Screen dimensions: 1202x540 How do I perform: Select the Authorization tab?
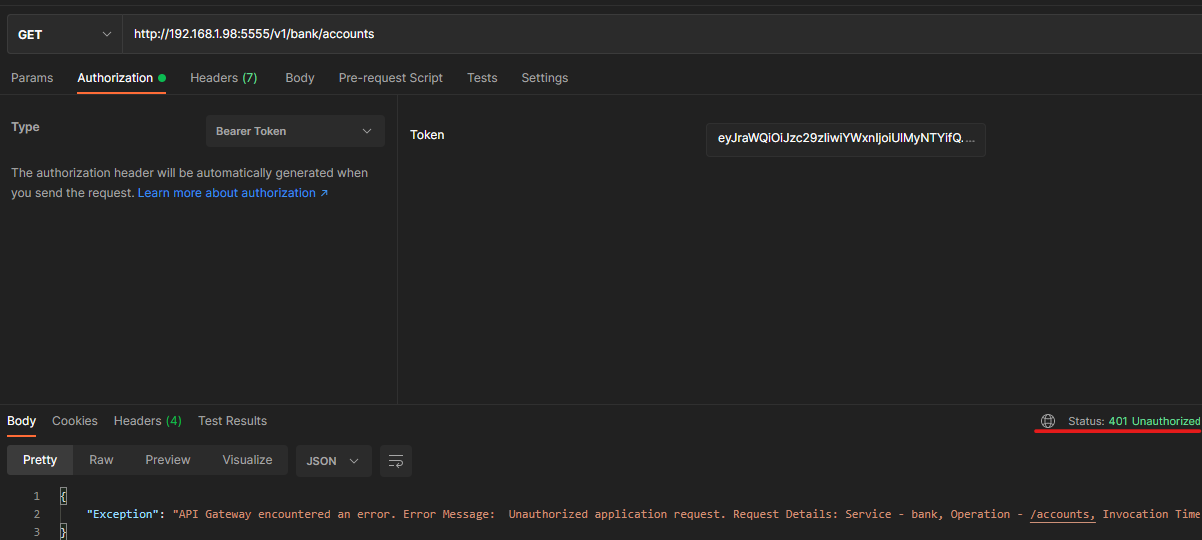[x=115, y=78]
